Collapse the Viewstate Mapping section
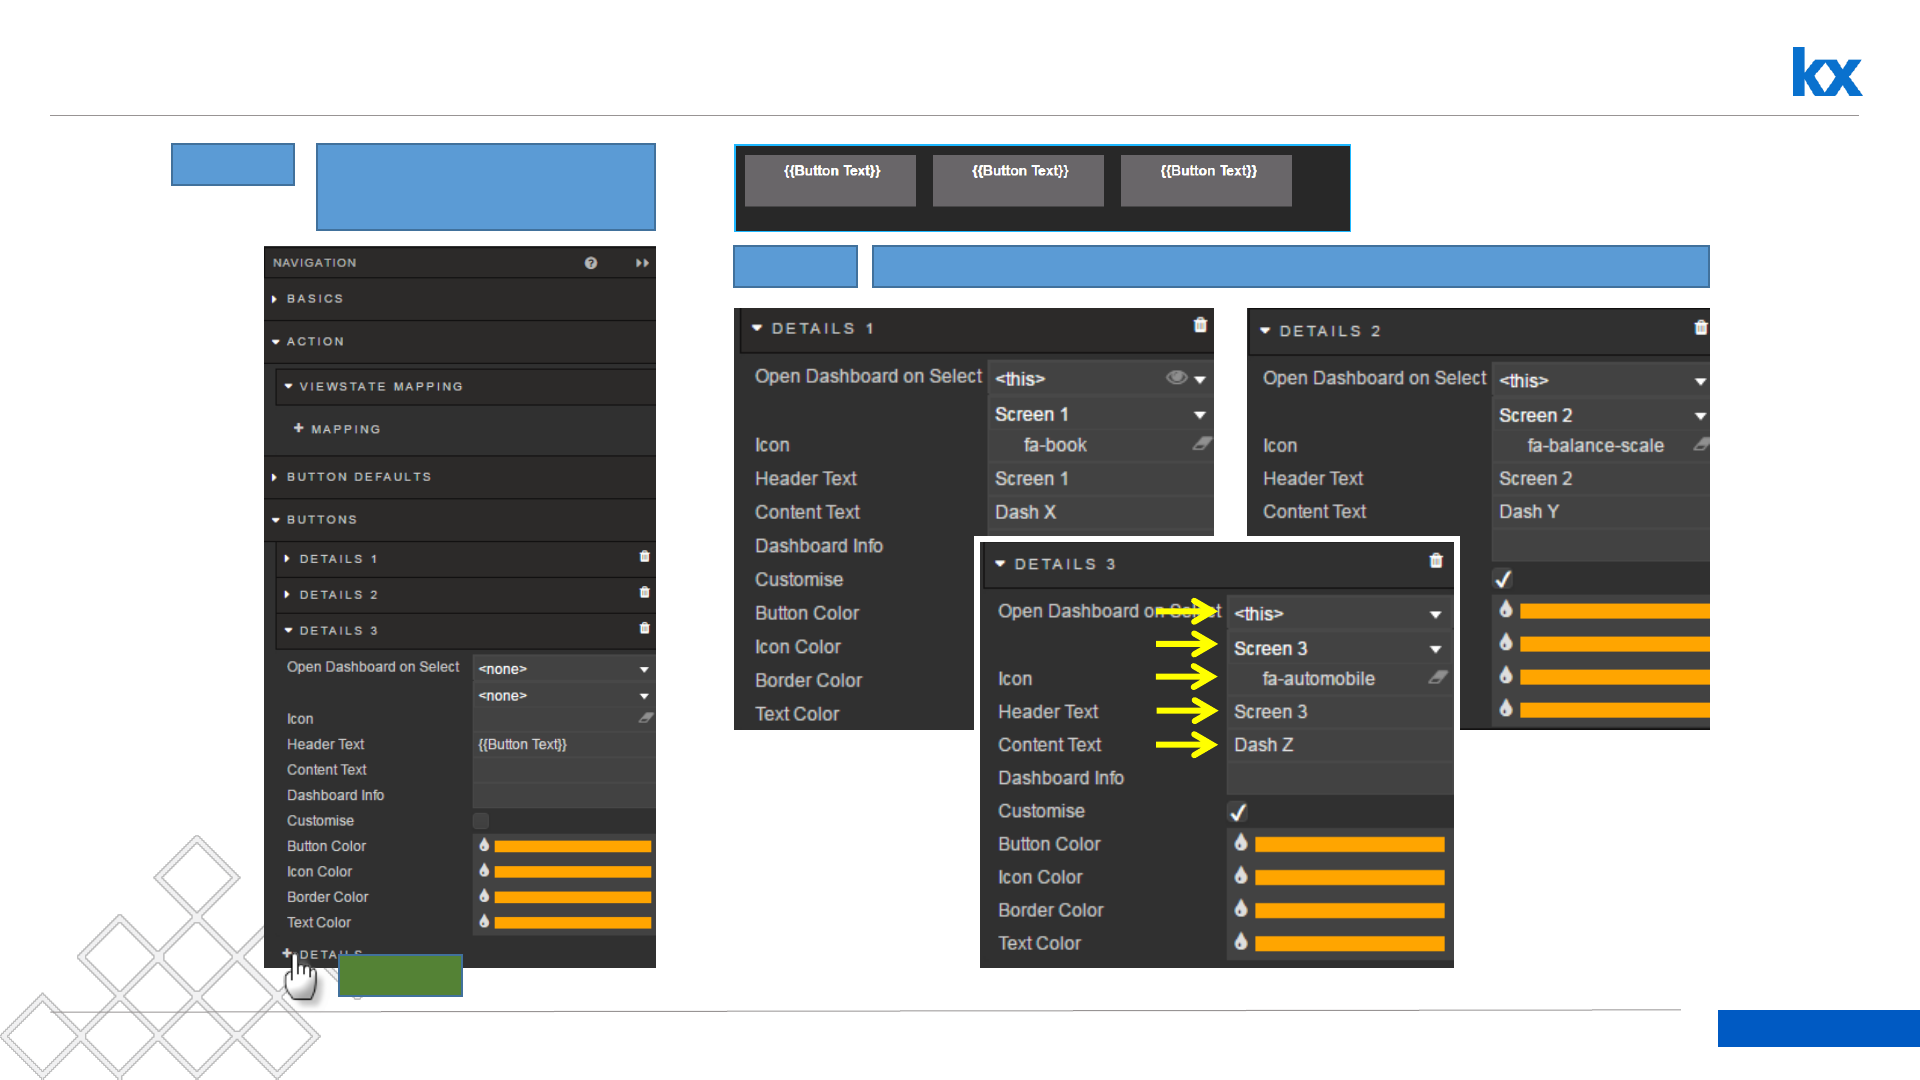This screenshot has height=1080, width=1920. click(x=380, y=386)
